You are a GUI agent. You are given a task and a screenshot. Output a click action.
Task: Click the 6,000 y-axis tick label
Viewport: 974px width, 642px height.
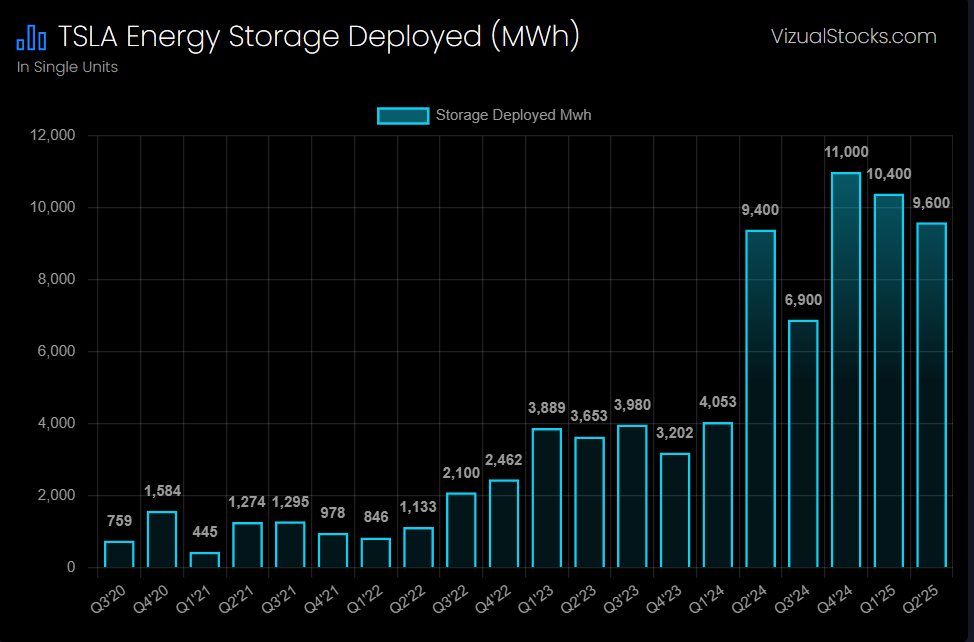click(57, 351)
